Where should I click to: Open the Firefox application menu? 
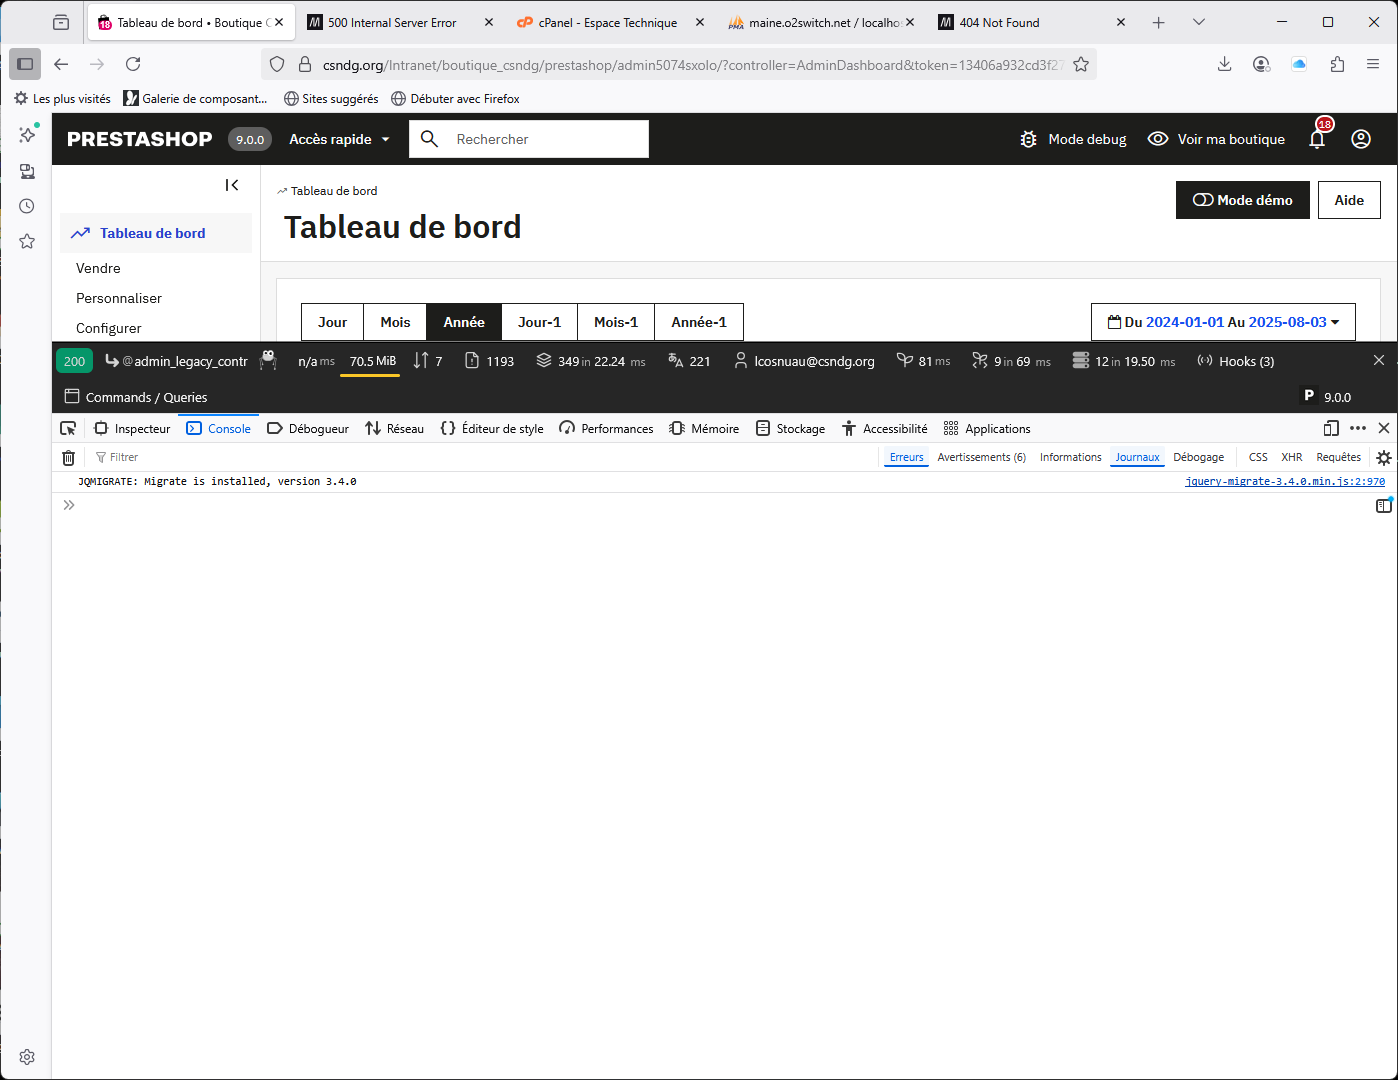[x=1373, y=64]
